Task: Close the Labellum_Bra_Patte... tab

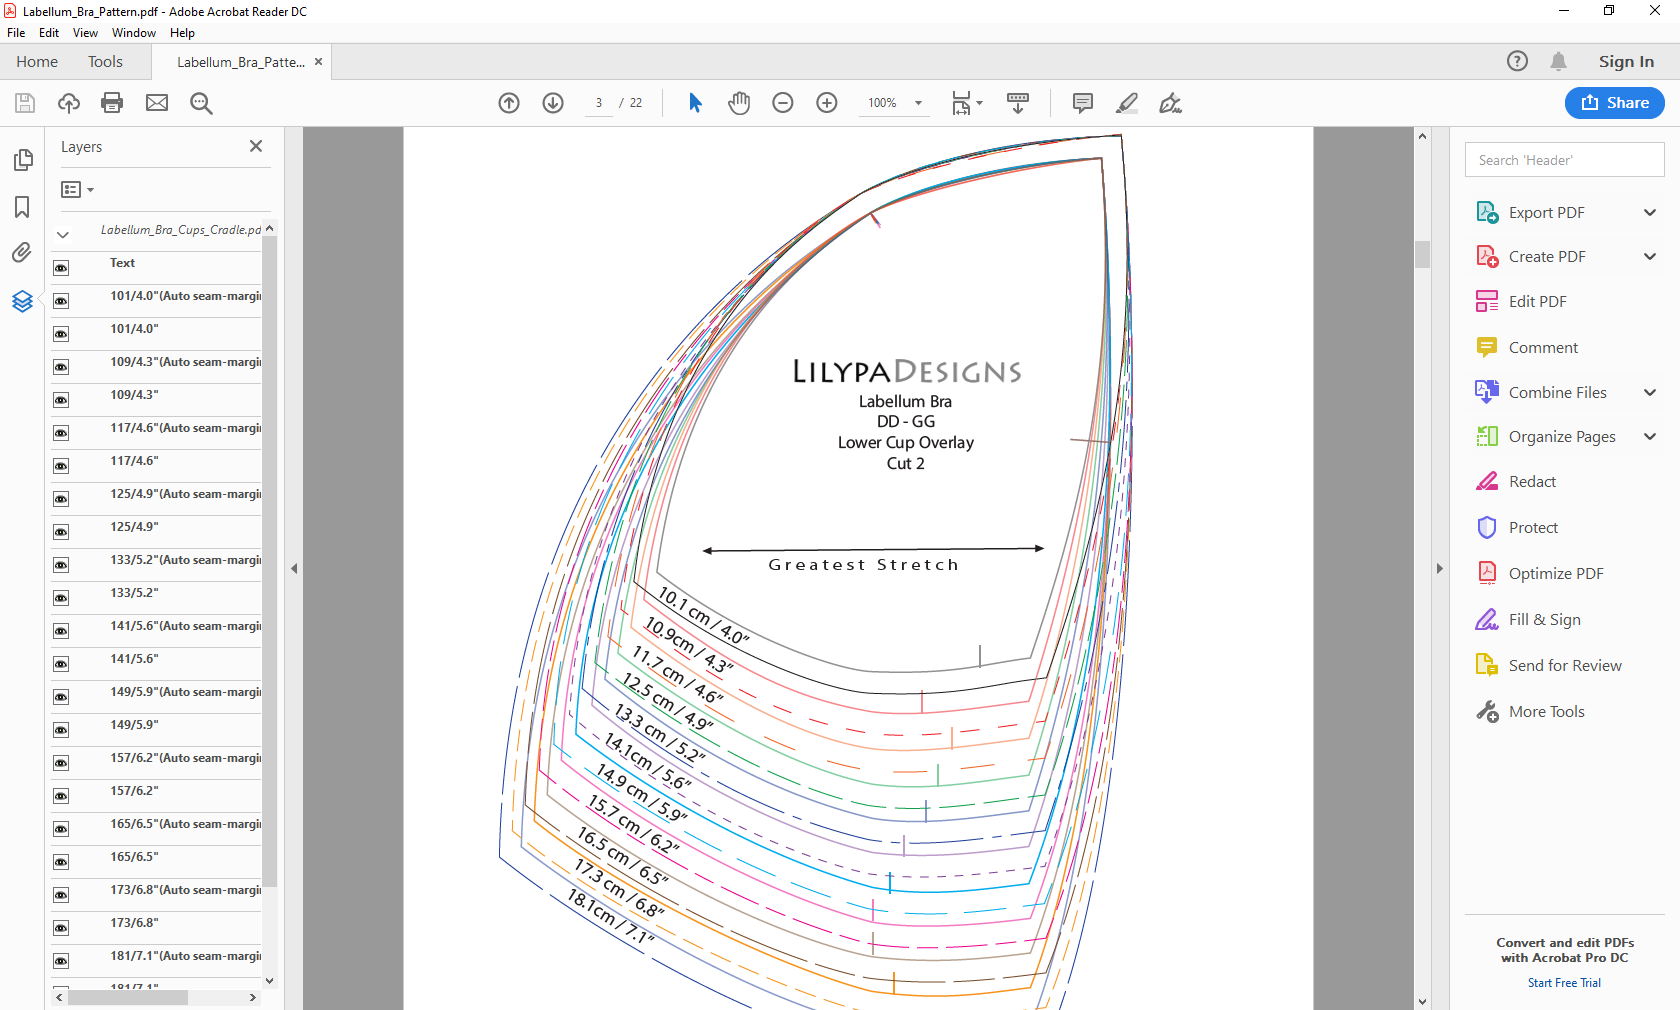Action: tap(318, 61)
